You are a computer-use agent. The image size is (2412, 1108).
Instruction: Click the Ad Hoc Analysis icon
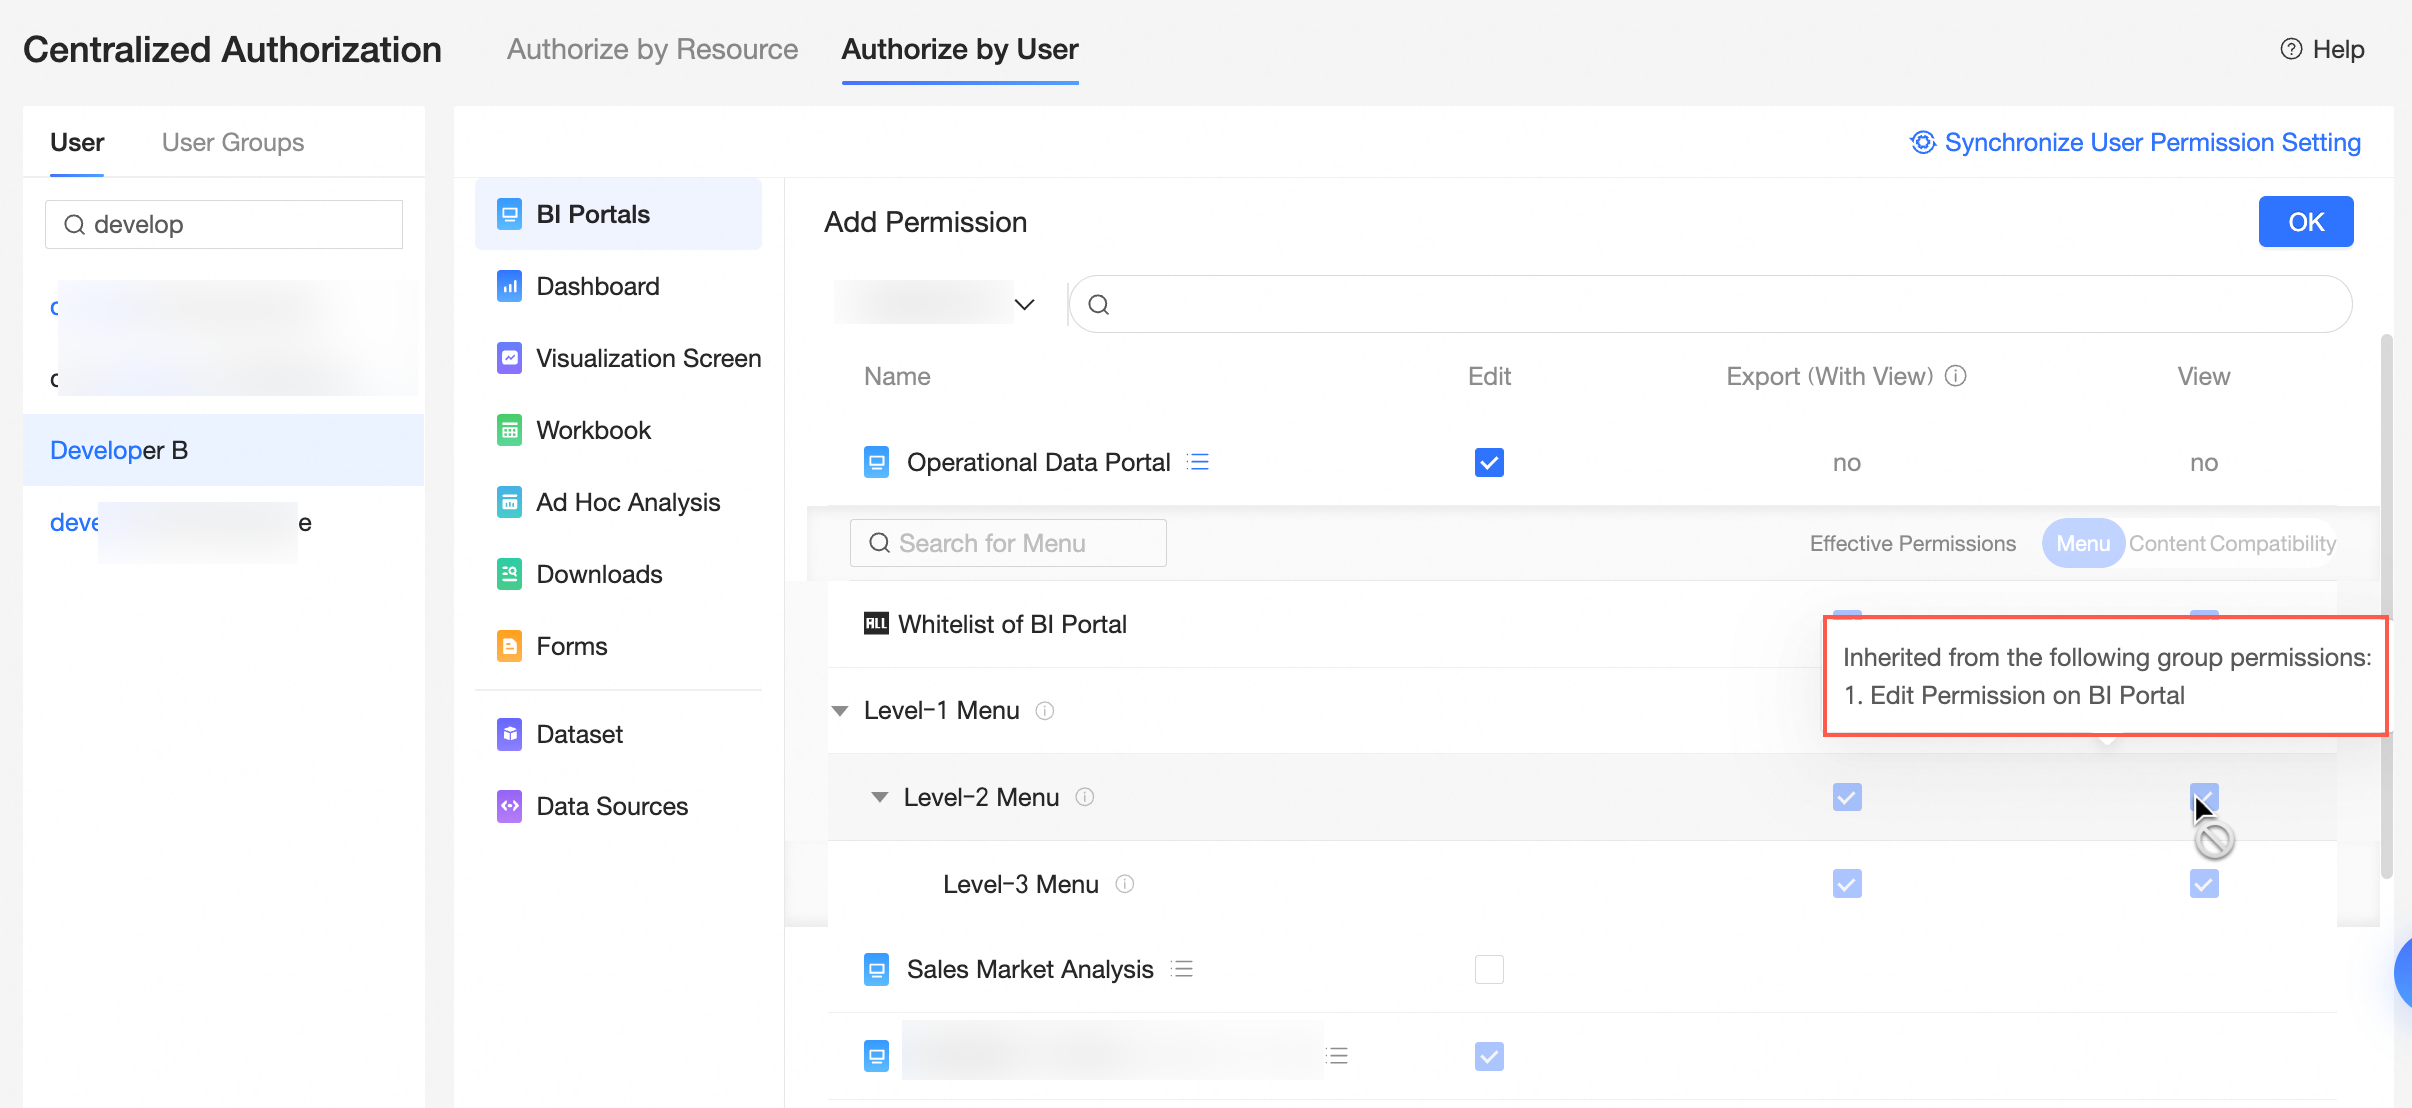(509, 502)
